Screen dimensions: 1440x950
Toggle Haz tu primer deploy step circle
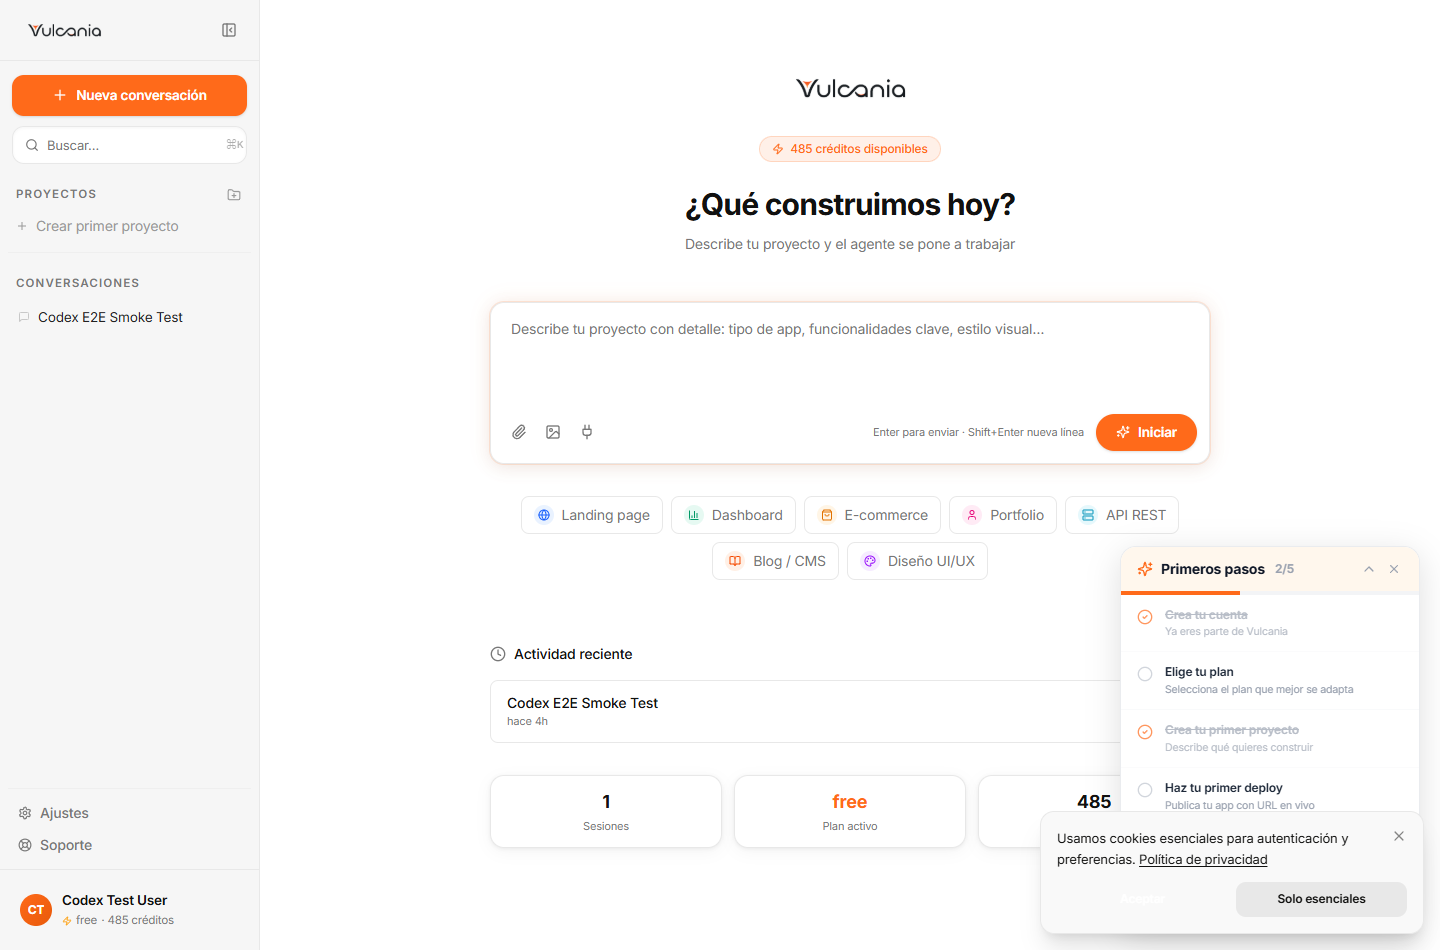tap(1145, 790)
